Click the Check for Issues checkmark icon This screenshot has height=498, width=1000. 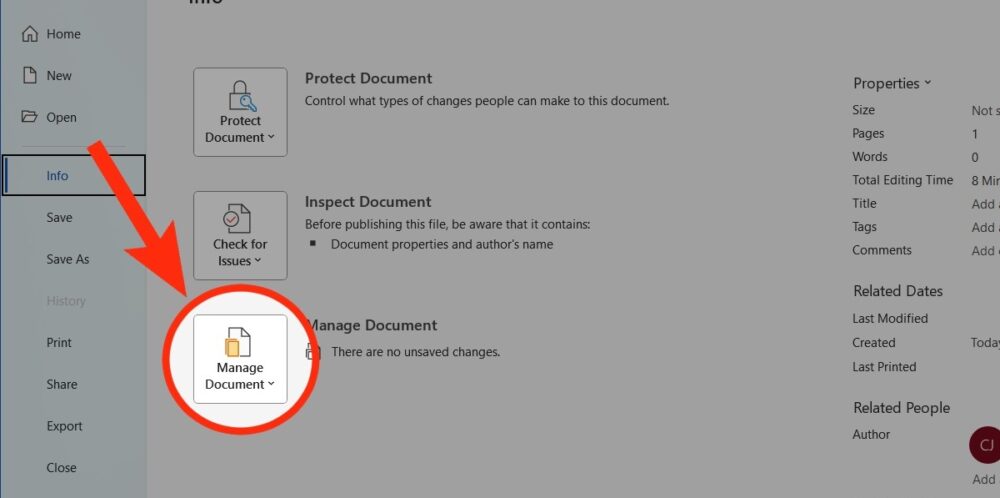[237, 219]
